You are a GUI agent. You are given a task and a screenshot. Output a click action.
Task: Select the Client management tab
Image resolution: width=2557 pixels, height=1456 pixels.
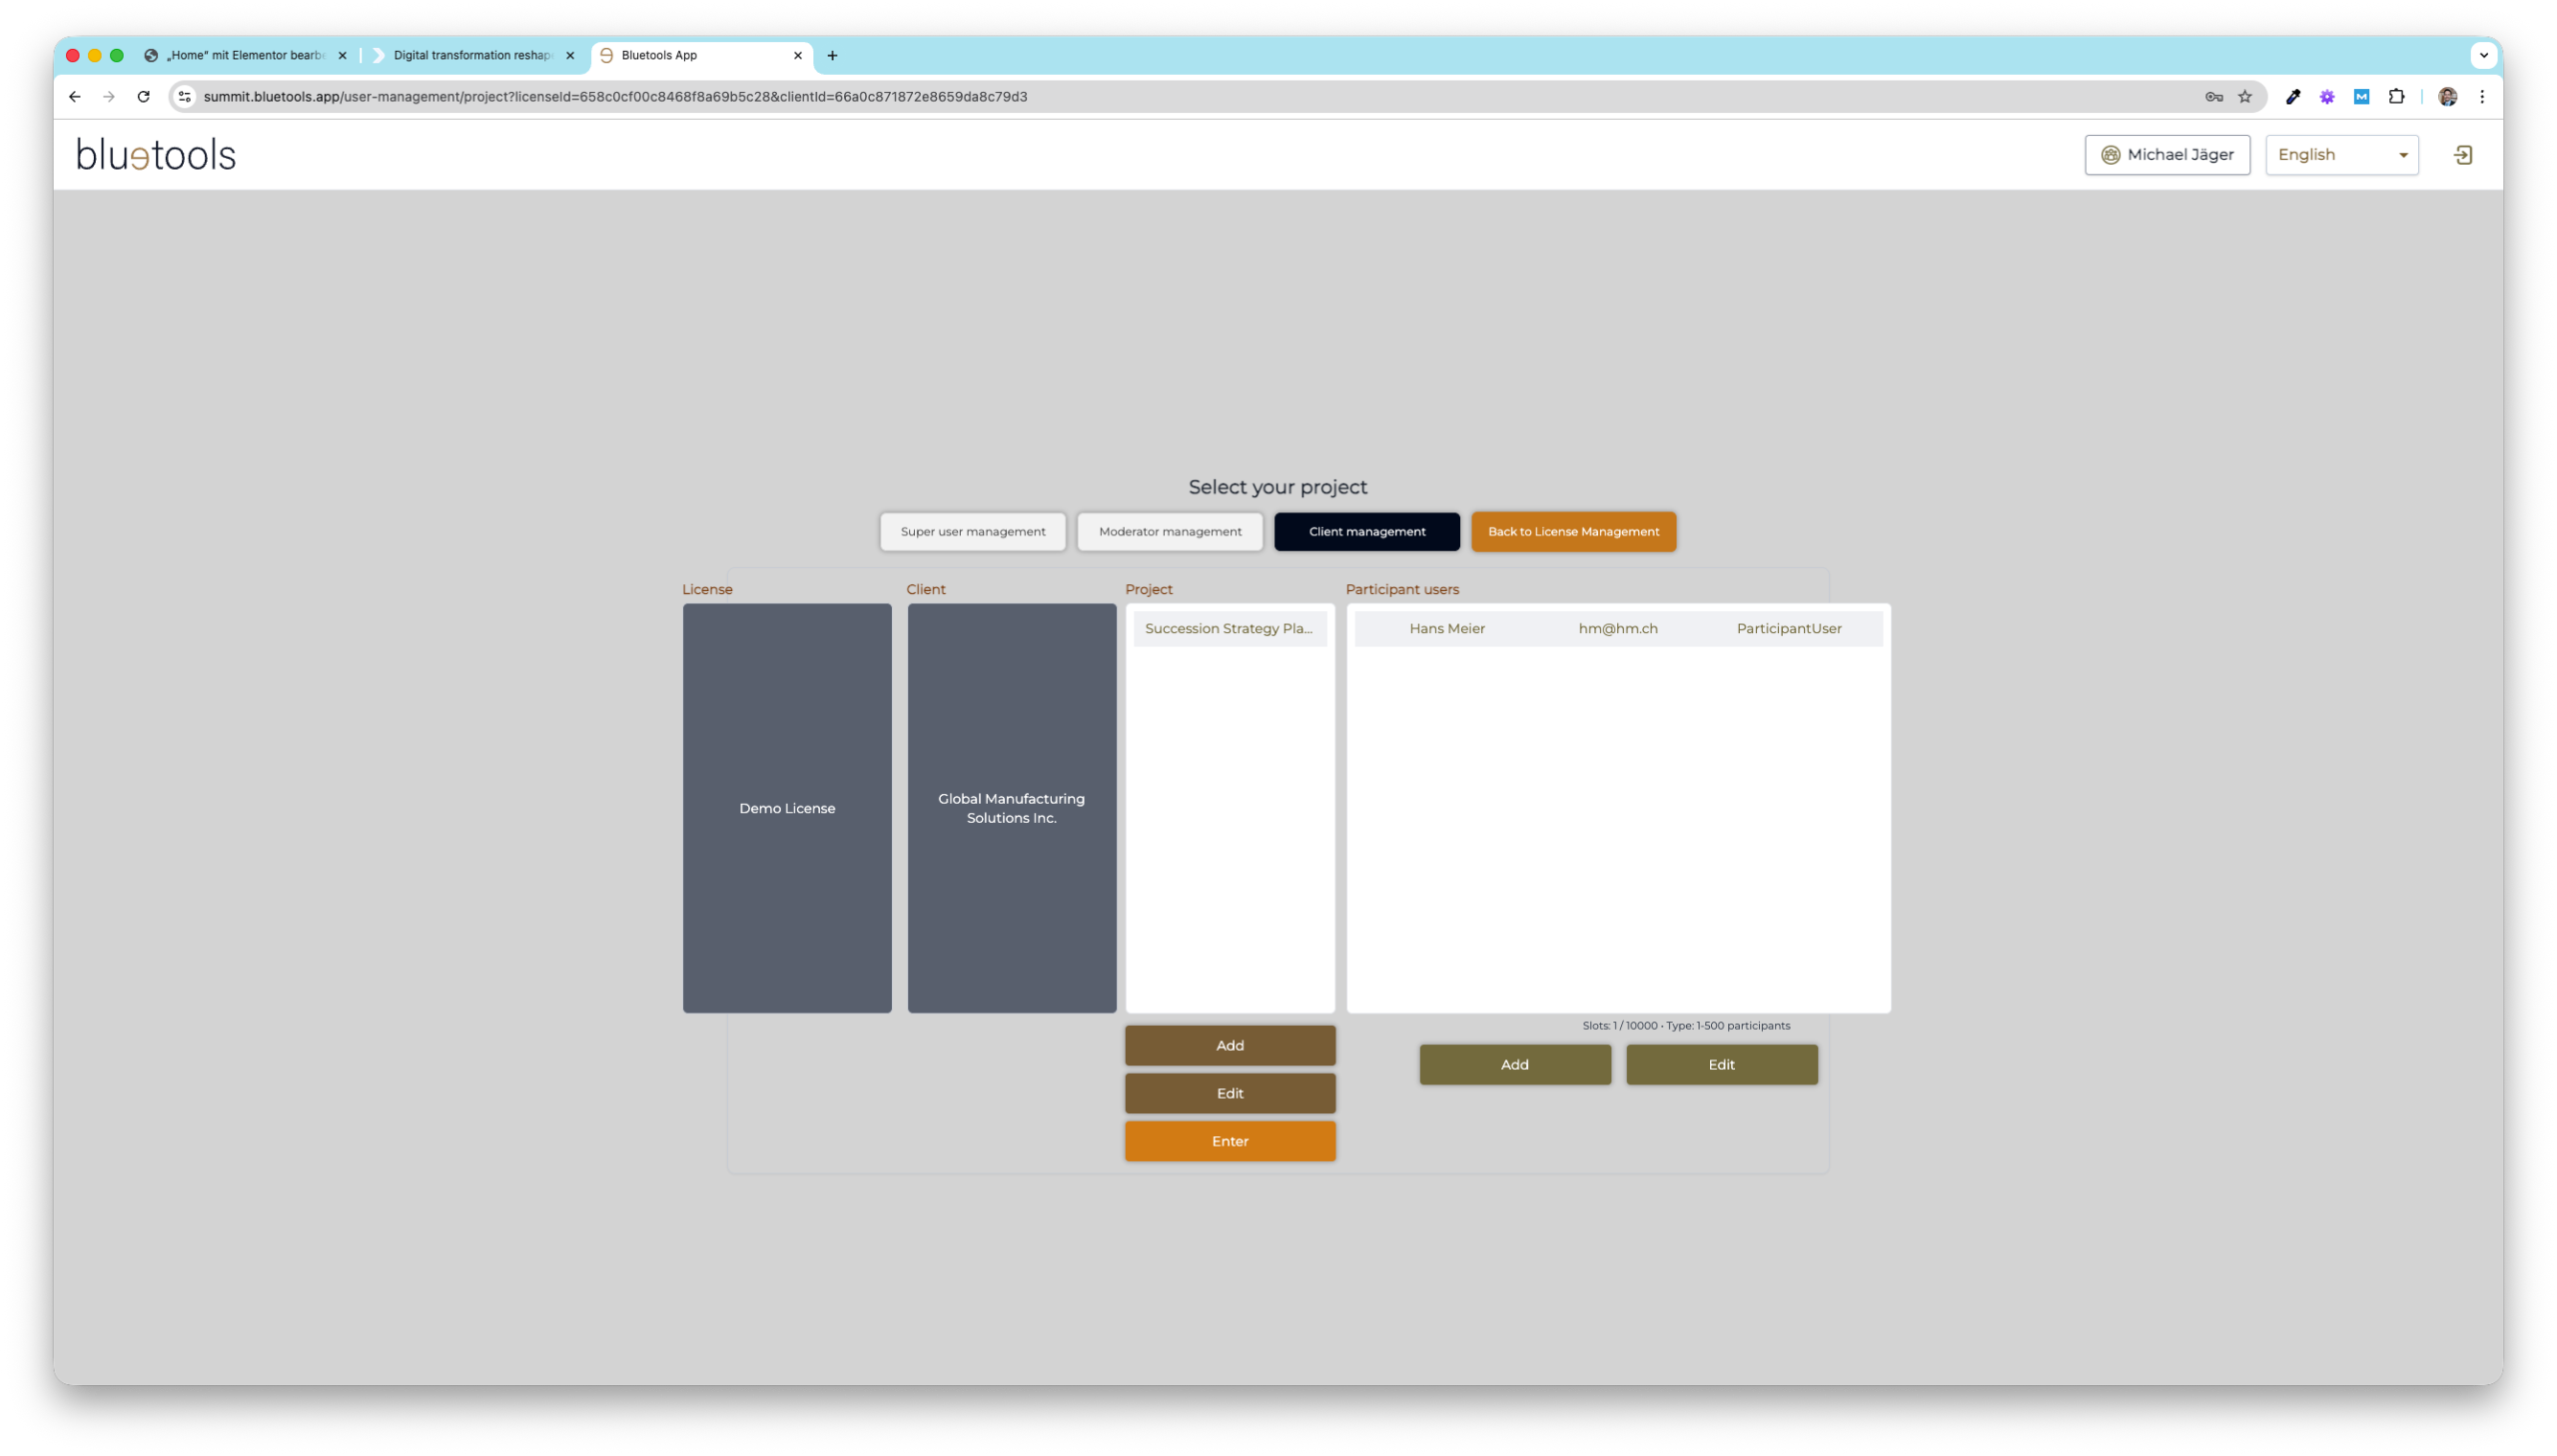pos(1366,532)
